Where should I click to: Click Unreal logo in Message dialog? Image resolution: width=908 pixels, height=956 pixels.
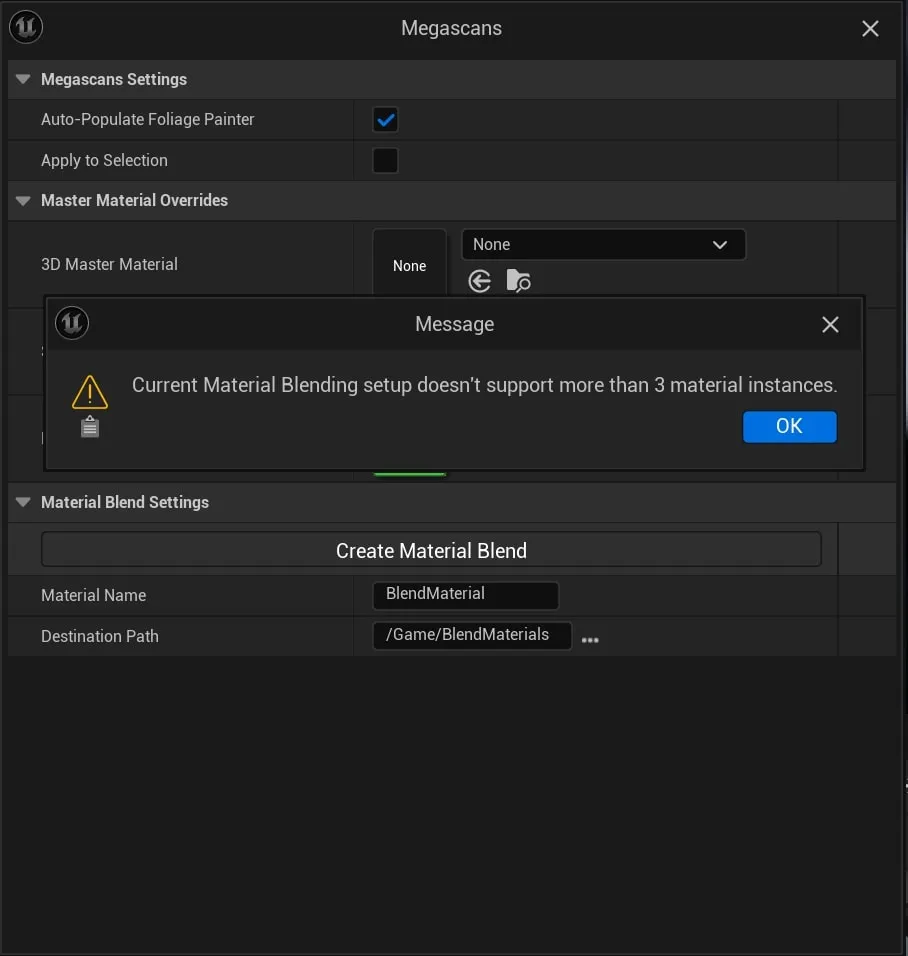tap(72, 323)
